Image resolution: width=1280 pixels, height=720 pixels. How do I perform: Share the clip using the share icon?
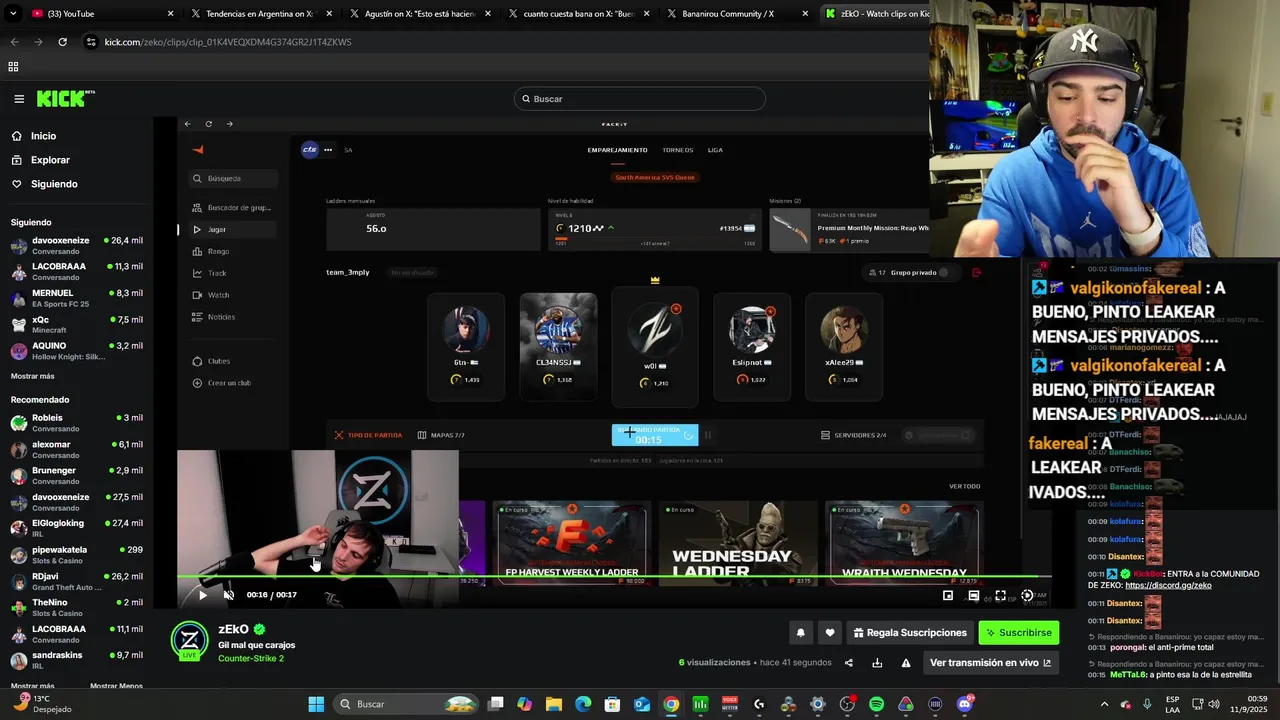tap(849, 663)
